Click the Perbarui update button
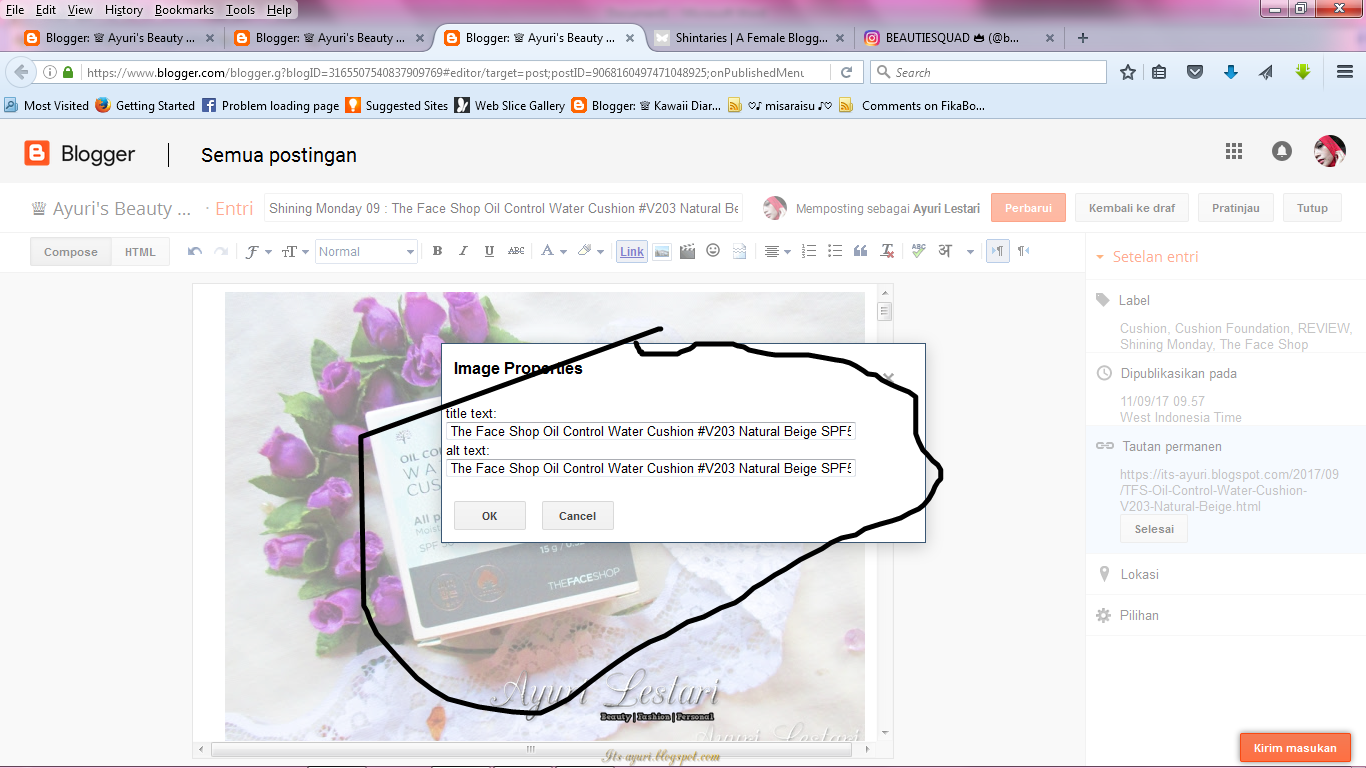 click(1028, 208)
